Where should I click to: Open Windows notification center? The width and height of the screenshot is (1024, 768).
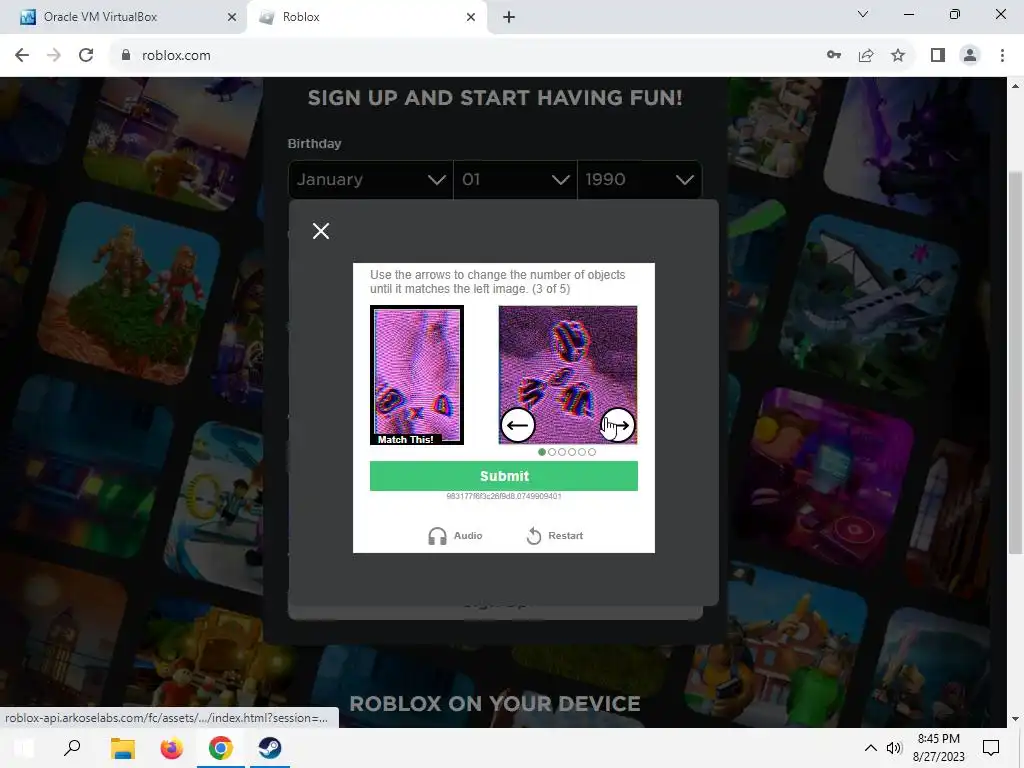point(991,748)
